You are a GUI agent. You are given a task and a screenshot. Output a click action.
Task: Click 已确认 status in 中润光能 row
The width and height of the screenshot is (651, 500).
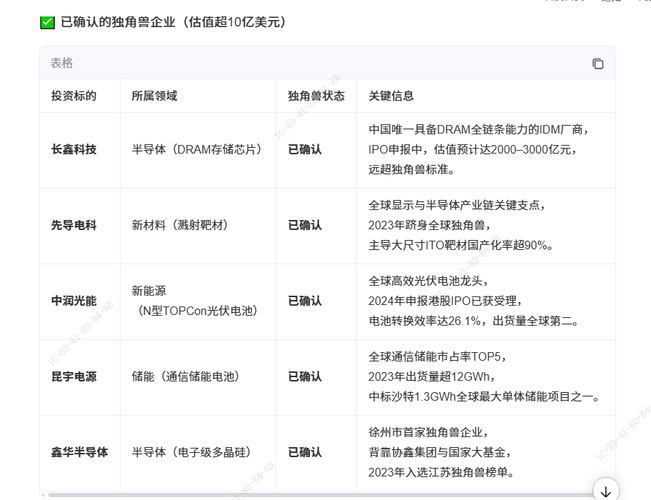coord(305,301)
